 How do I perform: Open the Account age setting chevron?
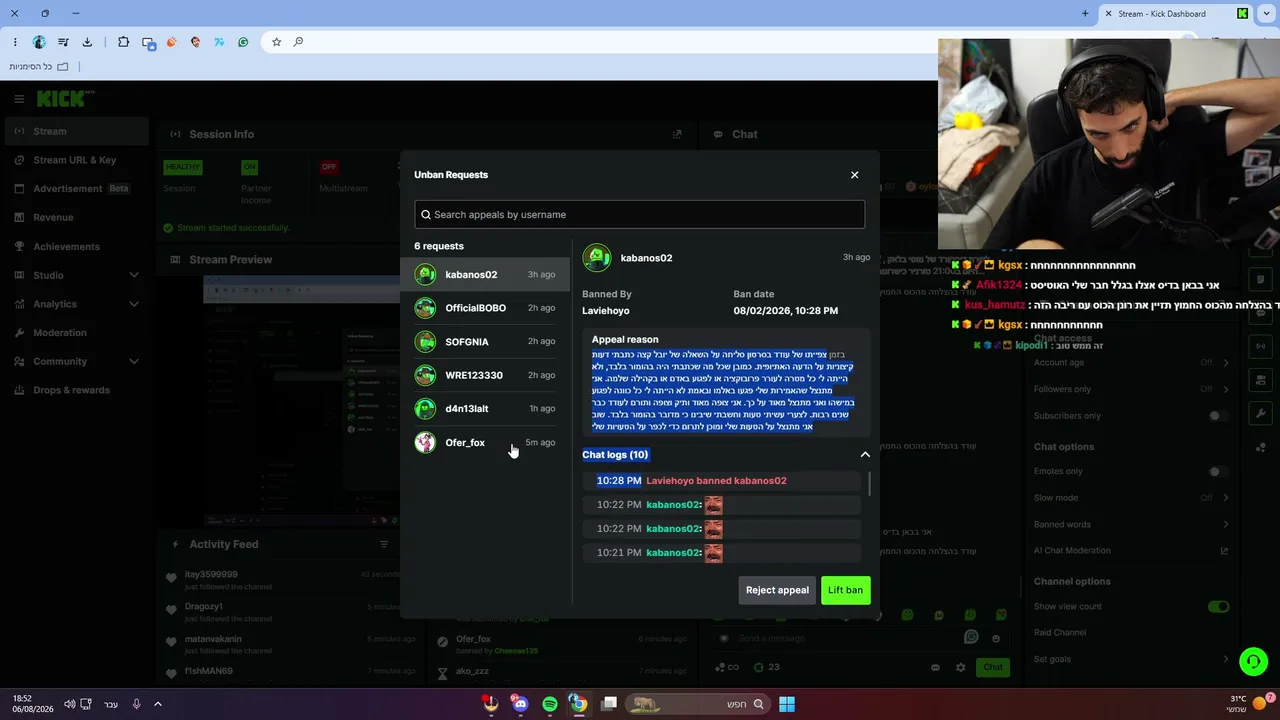pyautogui.click(x=1226, y=363)
